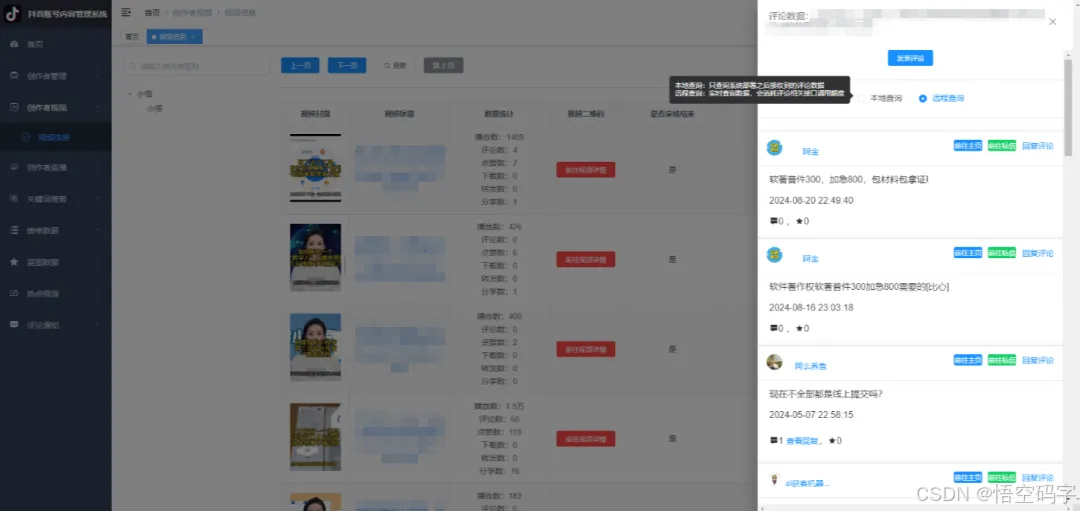Screen dimensions: 1080x511
Task: Click the star like icon on the 2024-08-16 comment
Action: pos(799,328)
